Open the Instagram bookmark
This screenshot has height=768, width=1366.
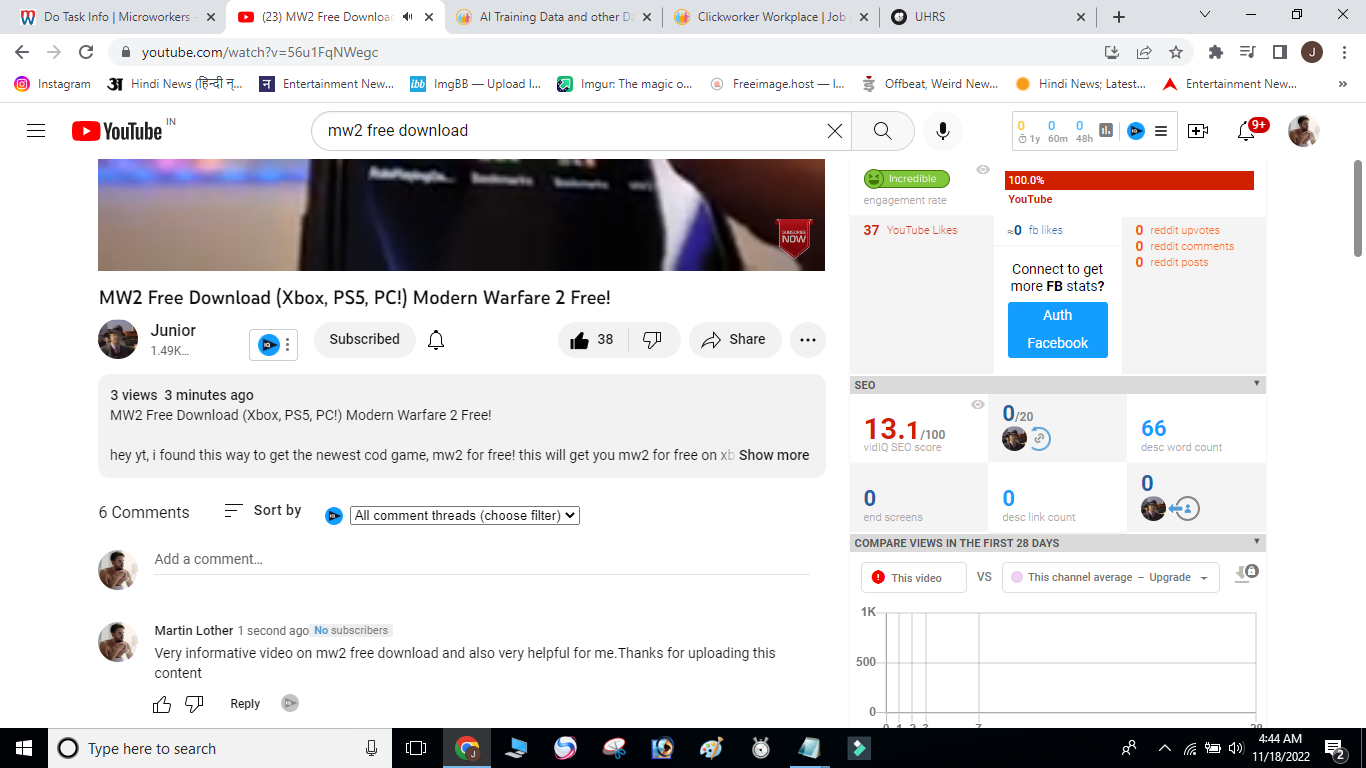(53, 84)
